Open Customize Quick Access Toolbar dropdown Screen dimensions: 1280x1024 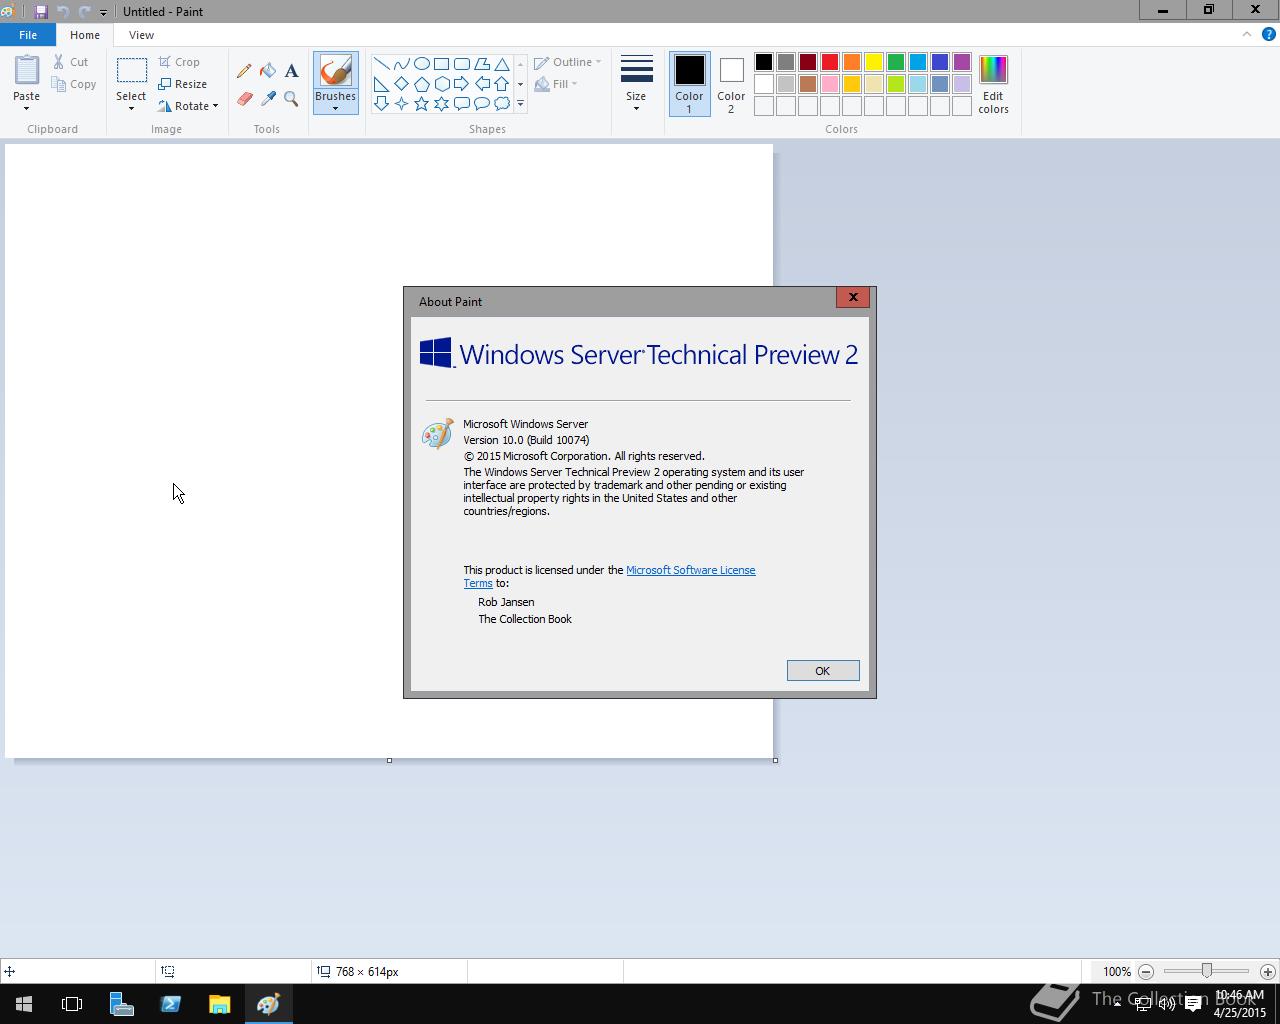(103, 12)
